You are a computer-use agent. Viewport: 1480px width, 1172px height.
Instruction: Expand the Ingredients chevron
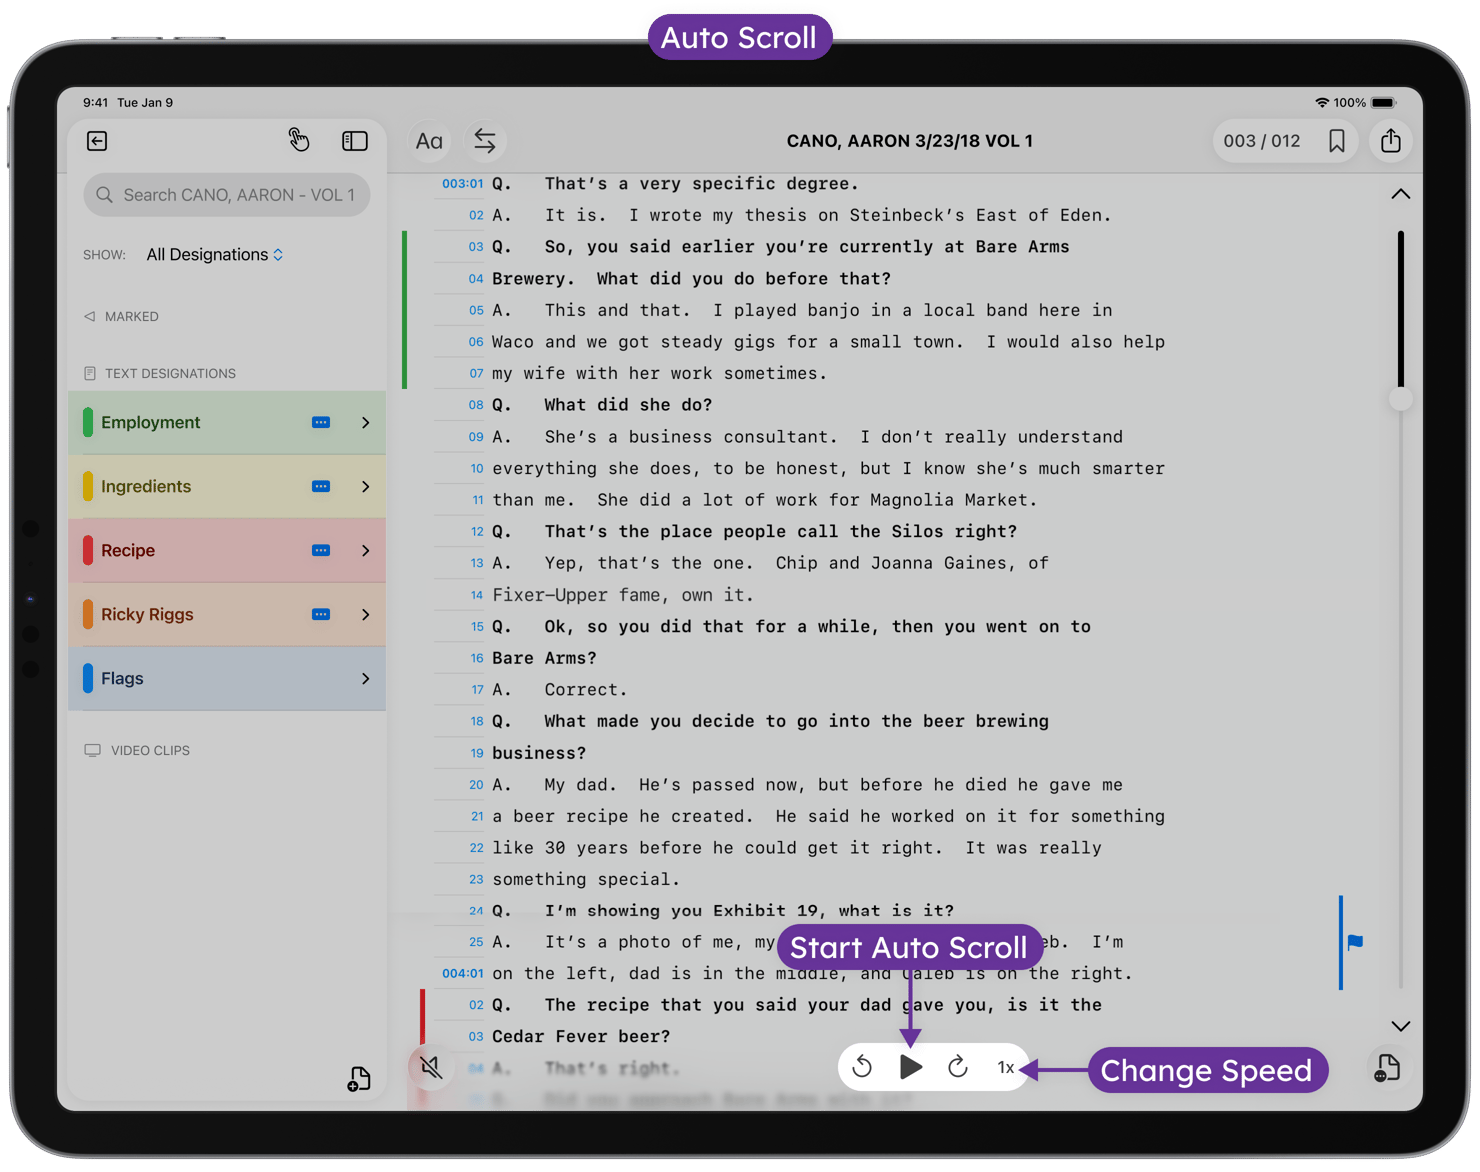click(366, 487)
